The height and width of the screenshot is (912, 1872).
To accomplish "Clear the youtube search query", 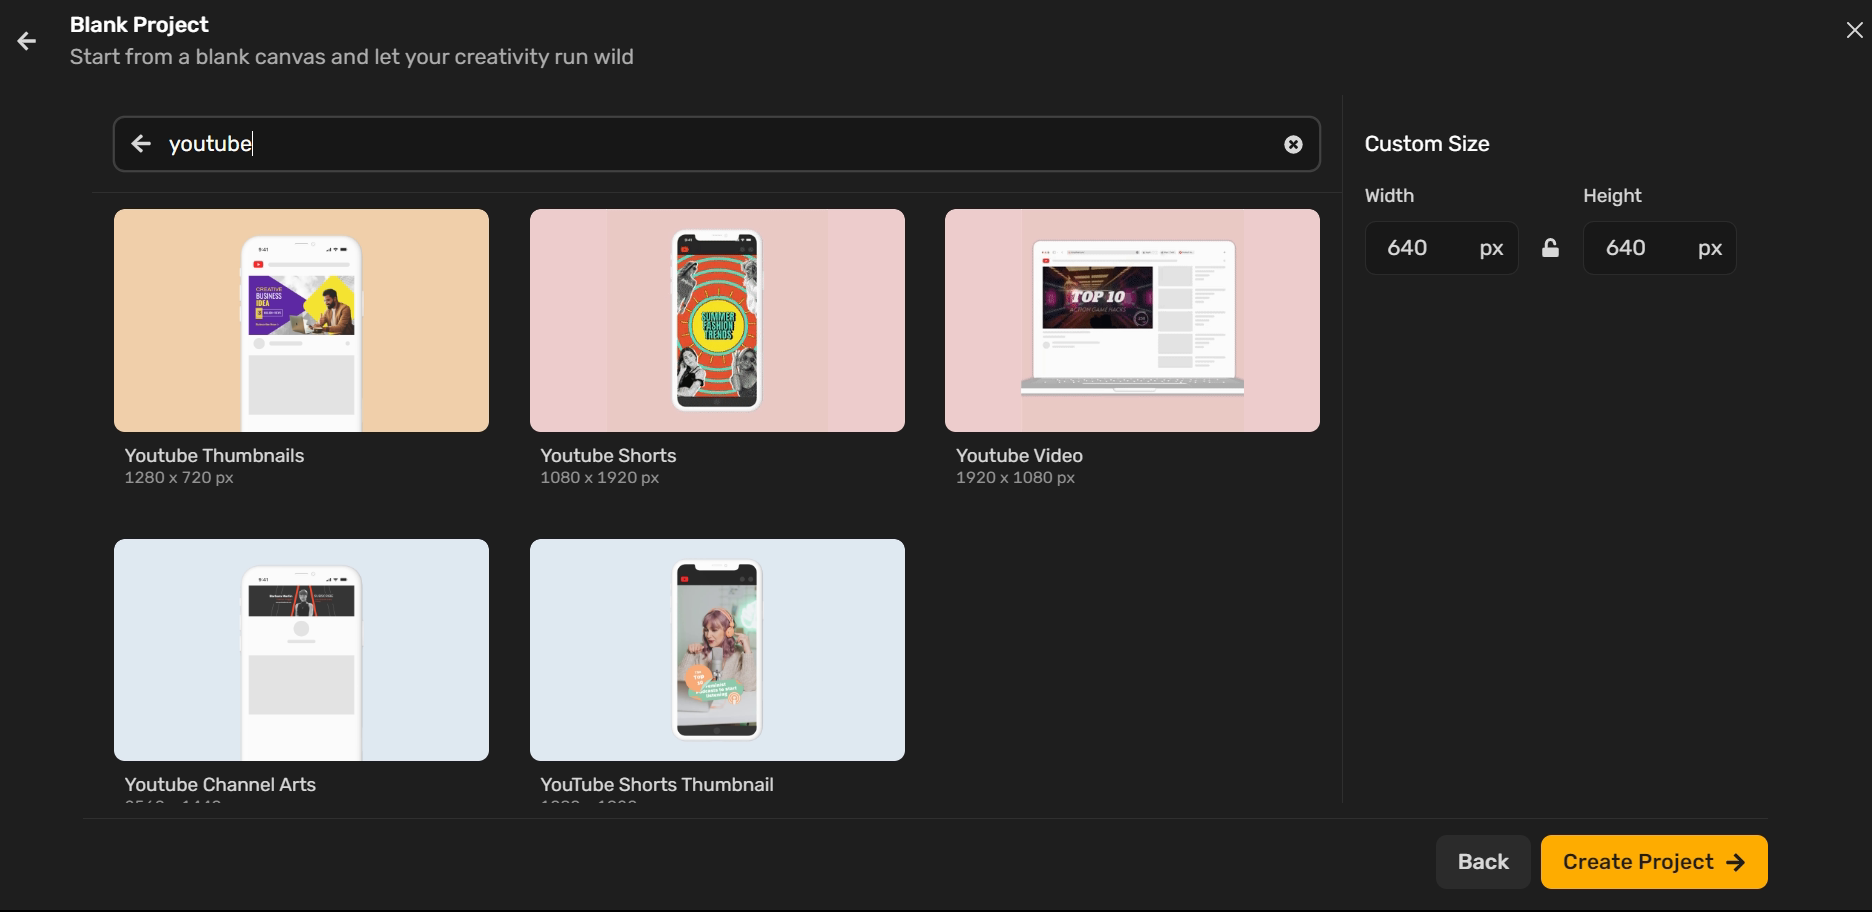I will click(1294, 144).
